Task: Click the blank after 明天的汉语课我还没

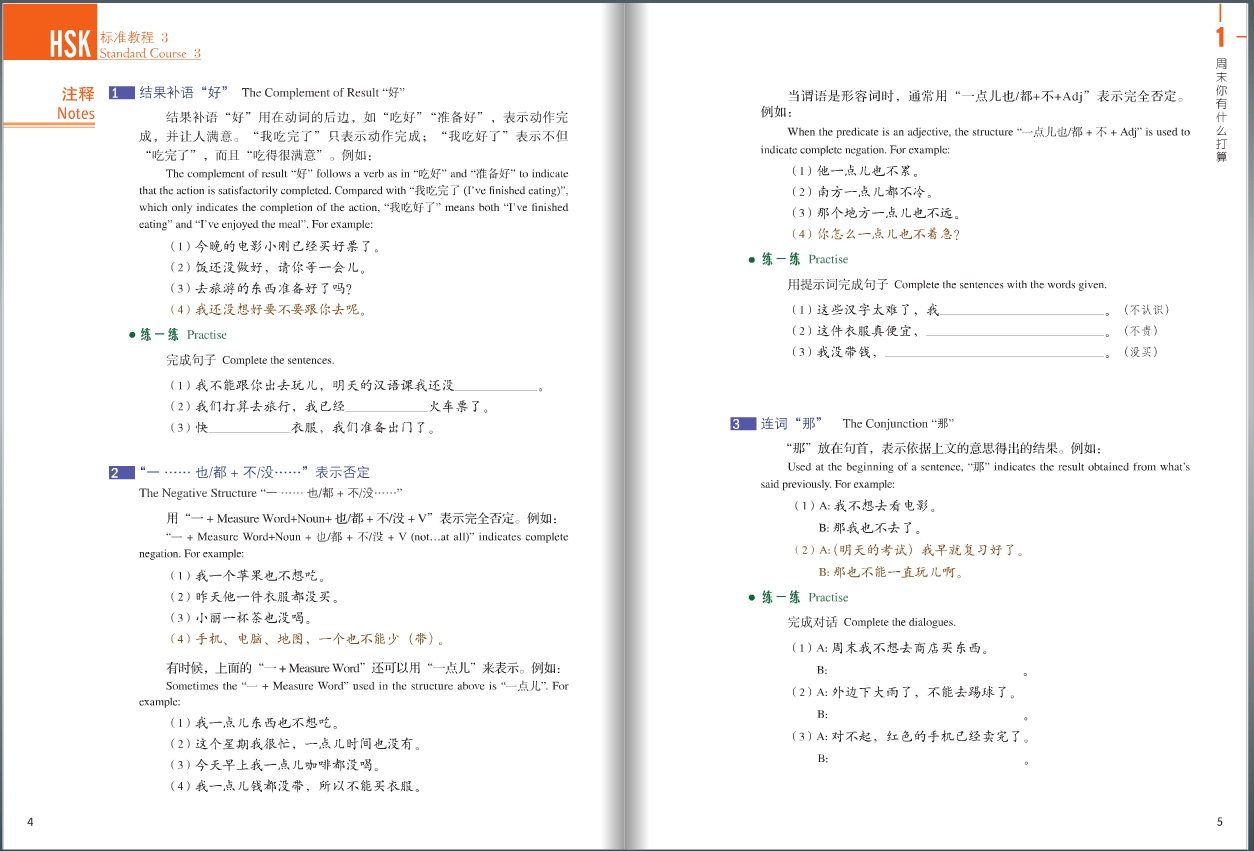Action: [x=496, y=387]
